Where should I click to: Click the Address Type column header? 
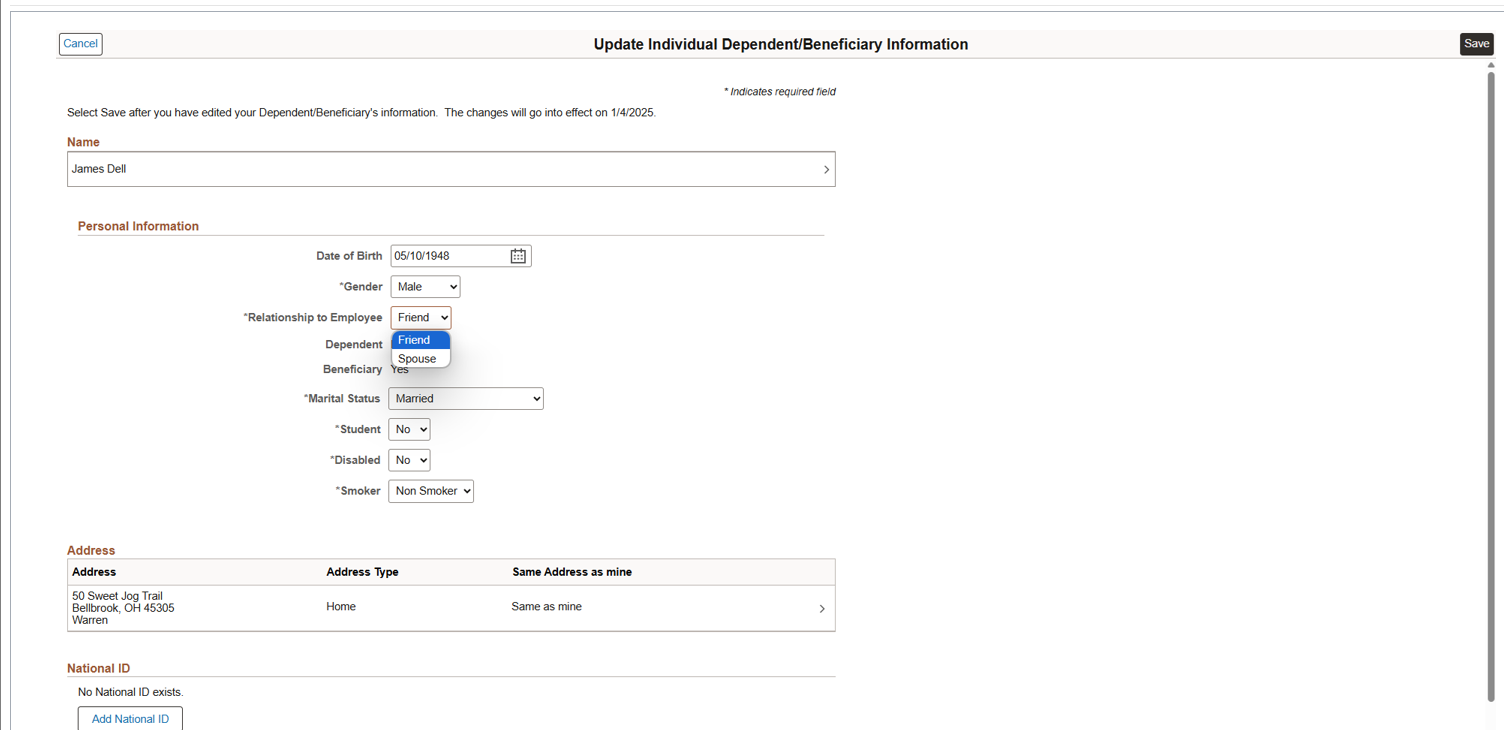[362, 572]
